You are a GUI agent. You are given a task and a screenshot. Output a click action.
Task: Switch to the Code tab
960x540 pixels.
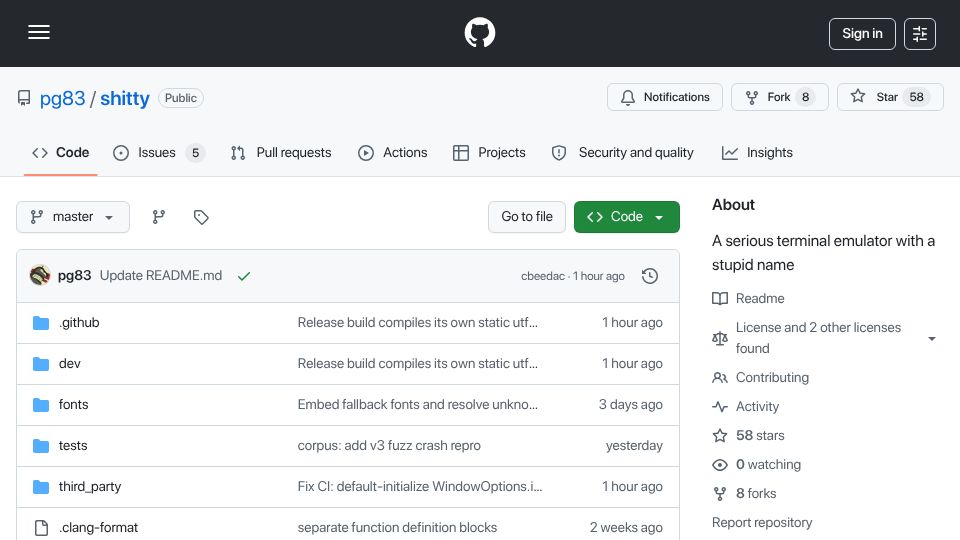(x=61, y=152)
